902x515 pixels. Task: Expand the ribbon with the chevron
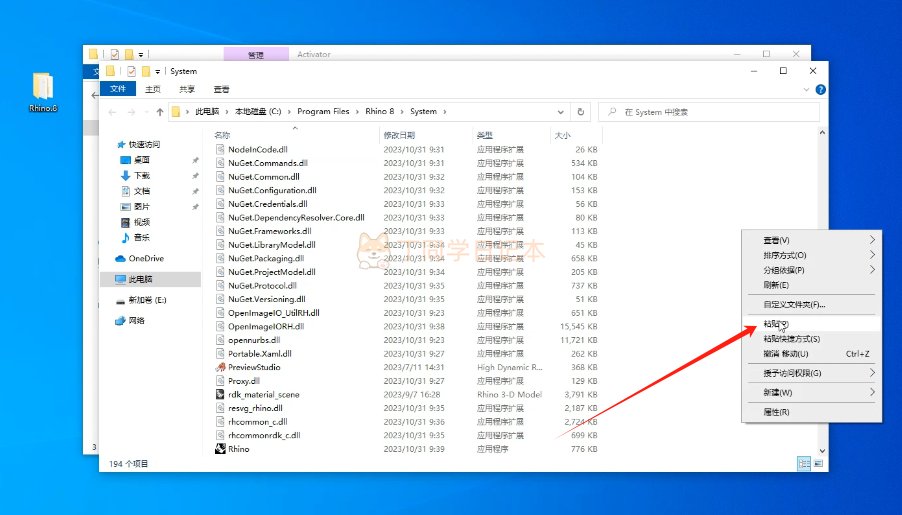[x=807, y=89]
